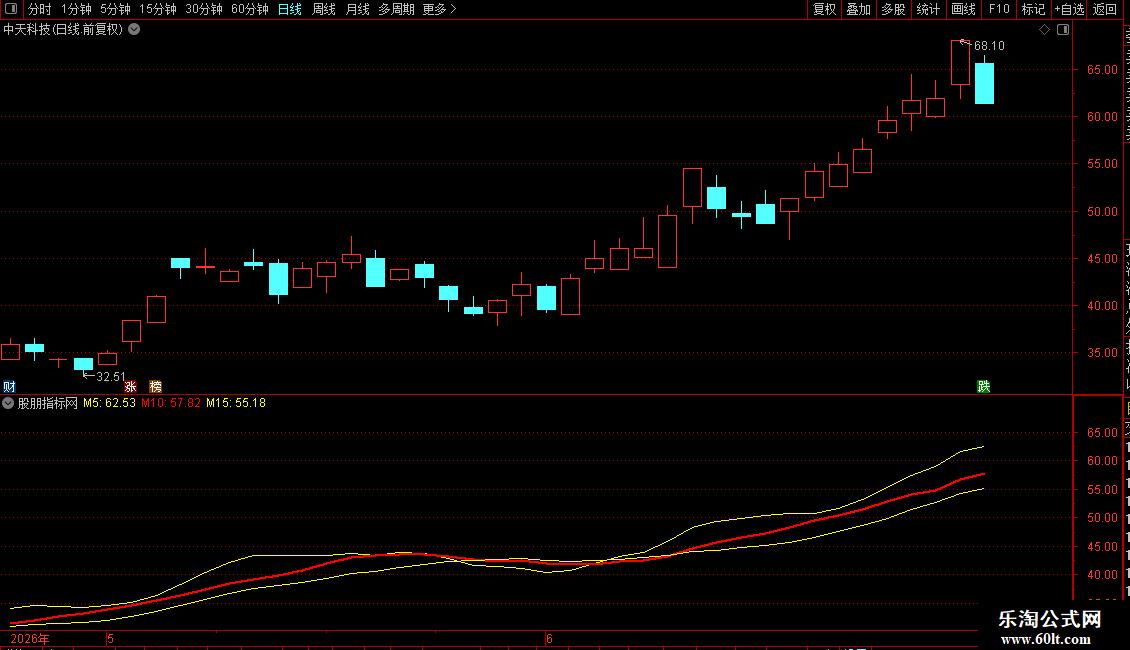Image resolution: width=1130 pixels, height=650 pixels.
Task: Click the month 6 marker on timeline
Action: point(549,639)
